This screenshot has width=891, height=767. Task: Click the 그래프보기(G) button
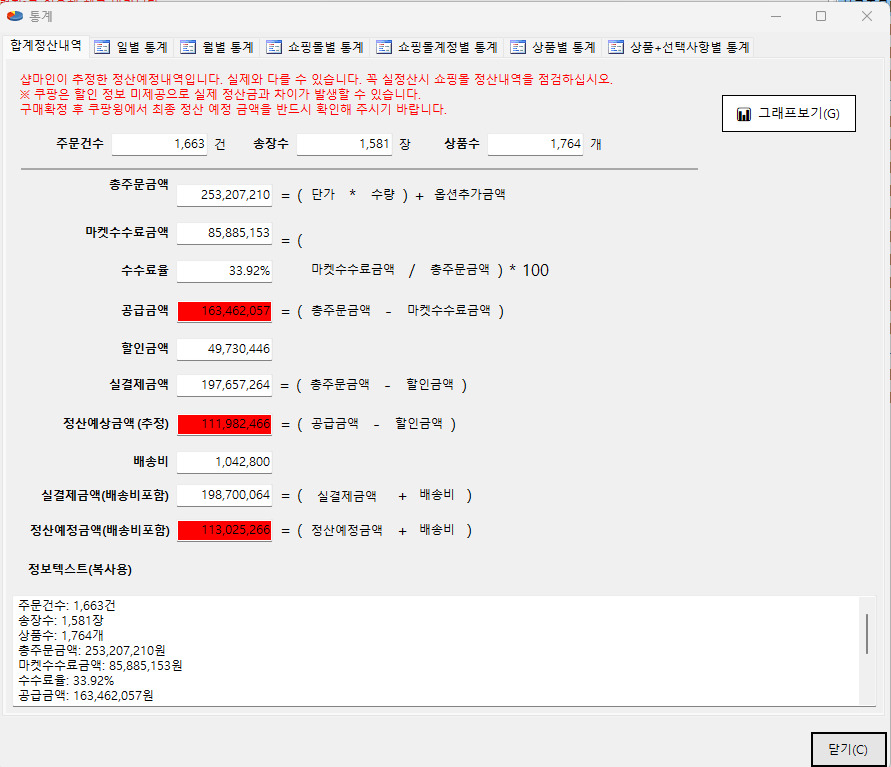pyautogui.click(x=788, y=114)
